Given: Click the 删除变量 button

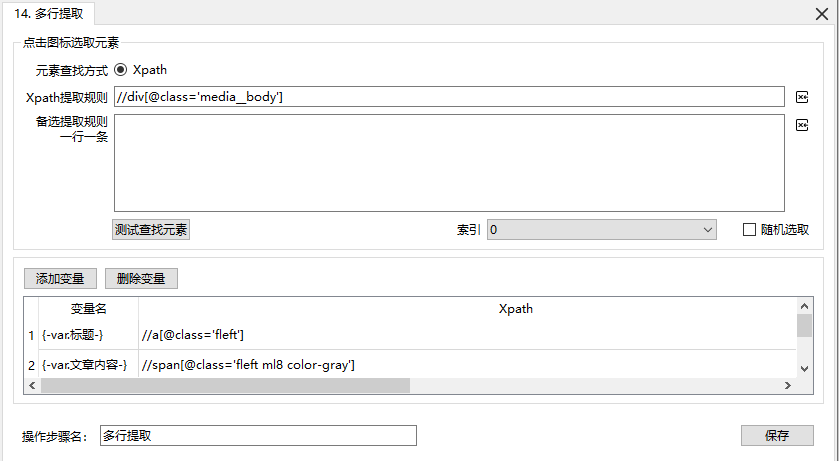Looking at the screenshot, I should 141,278.
